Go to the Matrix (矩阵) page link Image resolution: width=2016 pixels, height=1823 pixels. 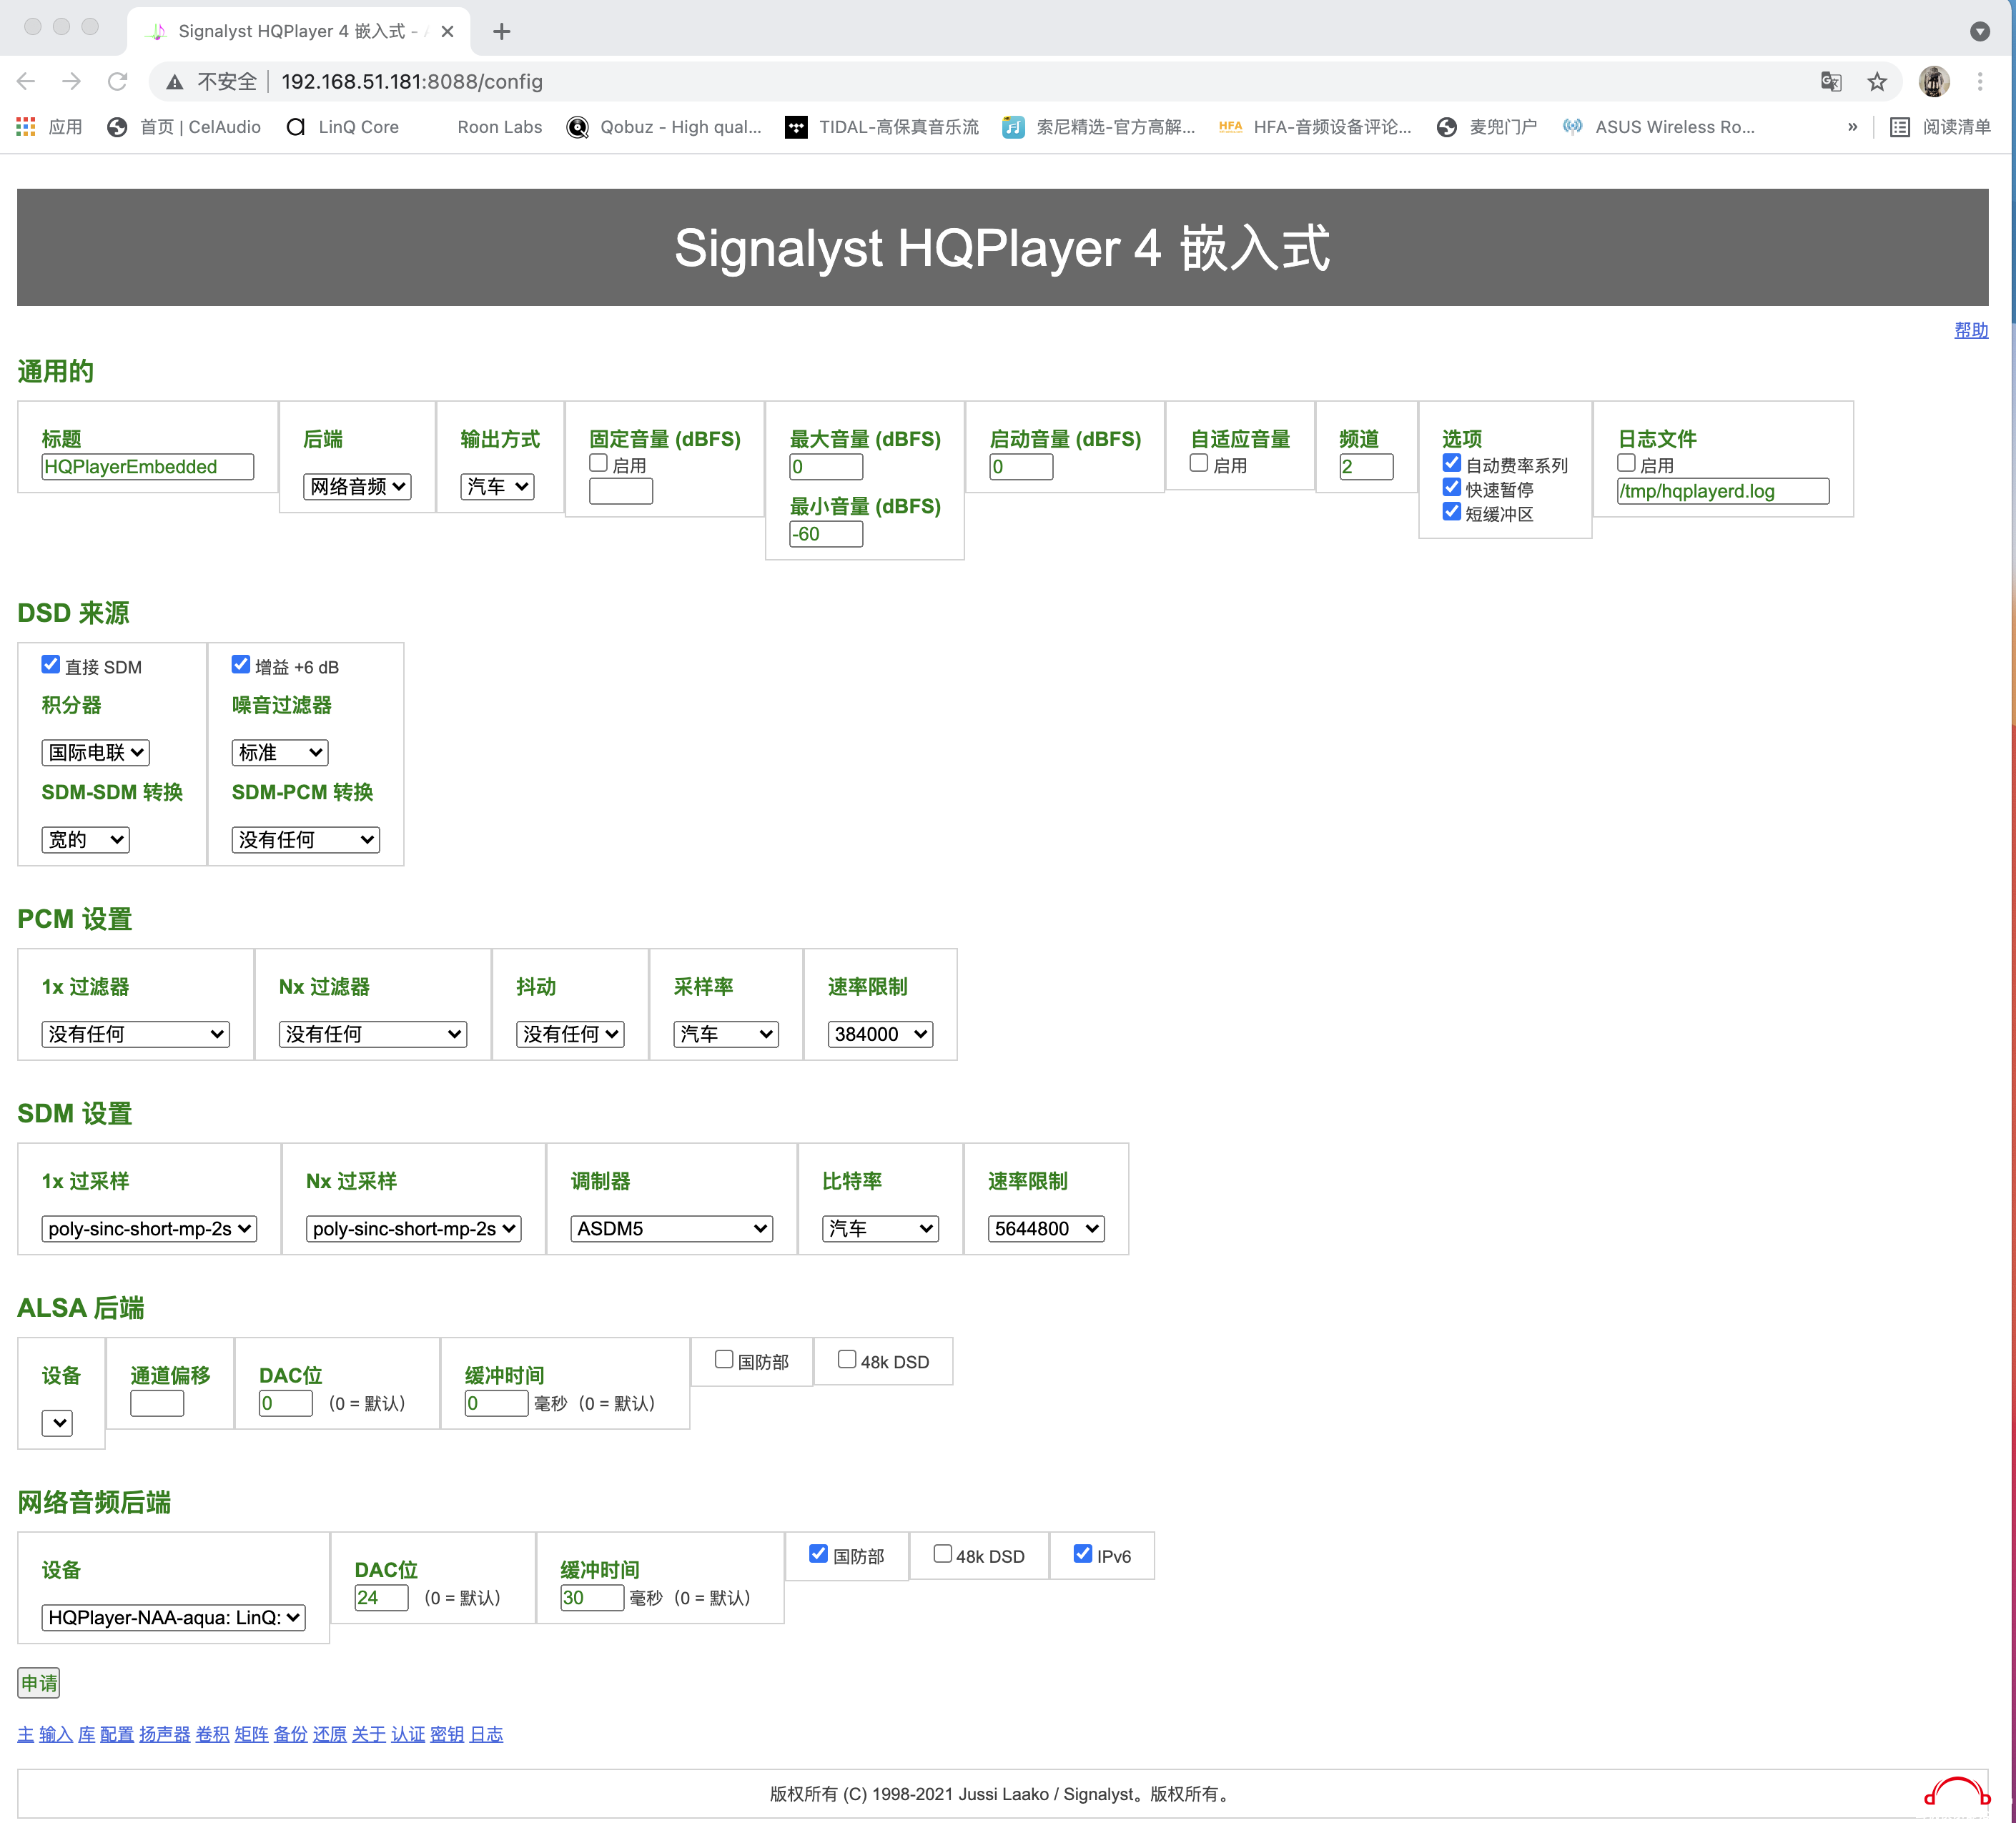coord(251,1735)
